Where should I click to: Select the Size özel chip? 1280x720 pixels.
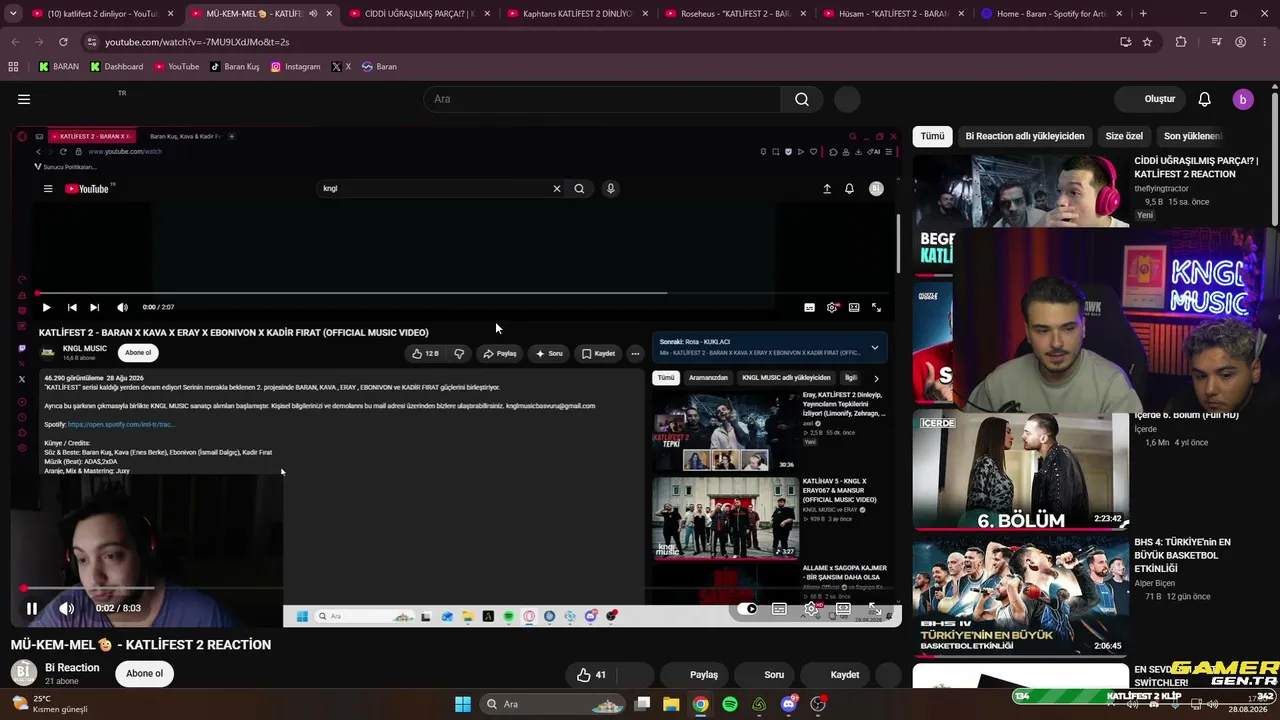1124,136
